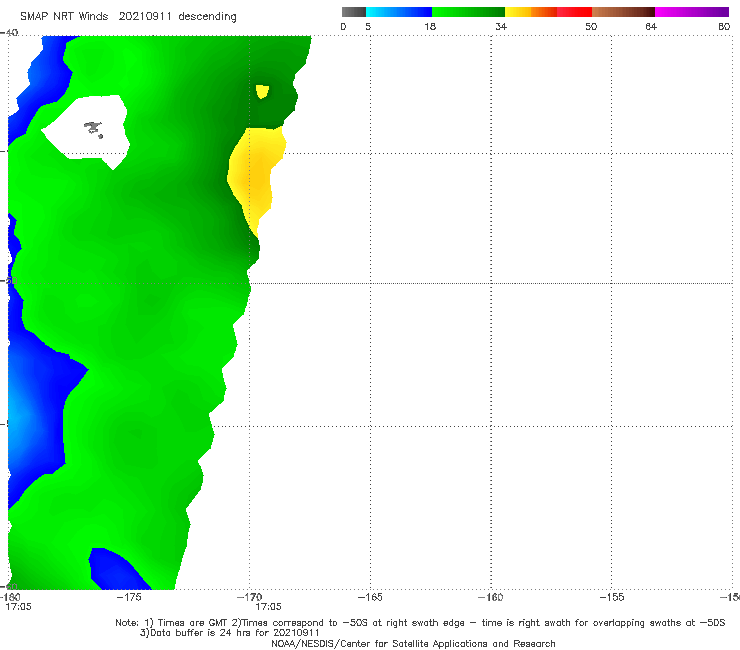740x650 pixels.
Task: Click the word "descending" in the title
Action: (208, 17)
